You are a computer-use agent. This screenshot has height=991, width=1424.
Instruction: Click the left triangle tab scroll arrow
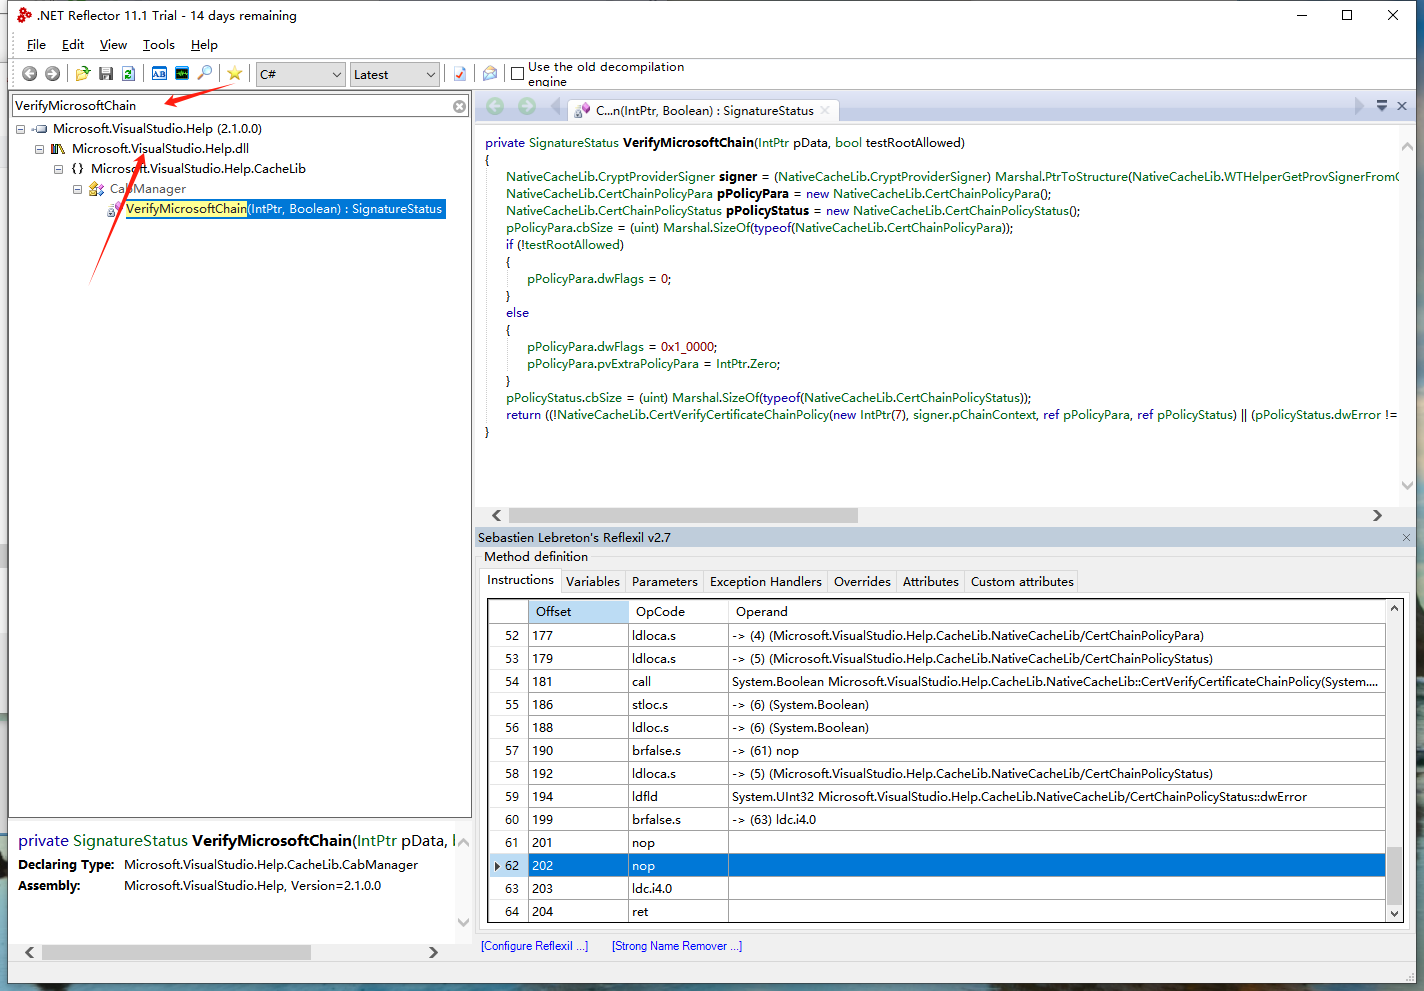[555, 107]
